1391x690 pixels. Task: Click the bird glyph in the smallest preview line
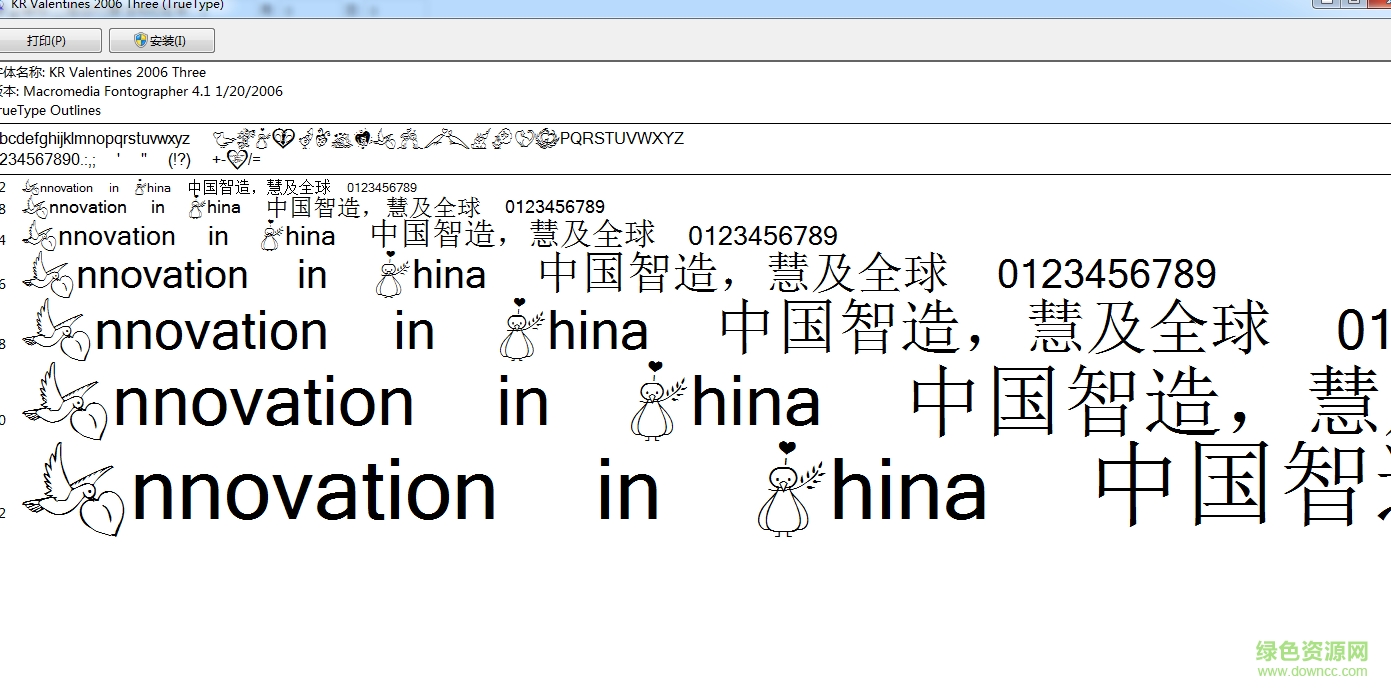coord(29,186)
